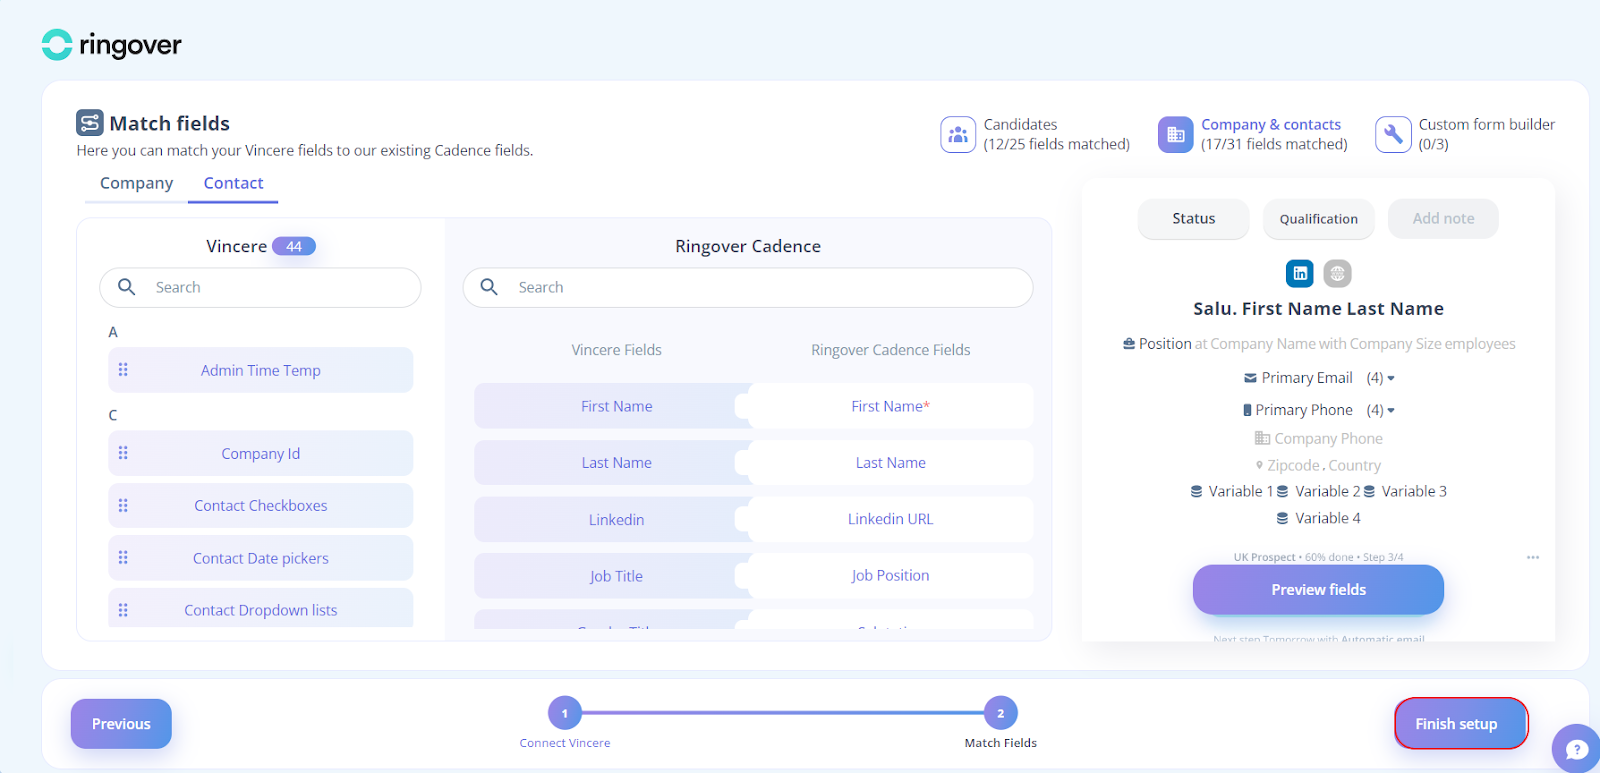1600x773 pixels.
Task: Expand the Primary Email dropdown arrow
Action: [1391, 378]
